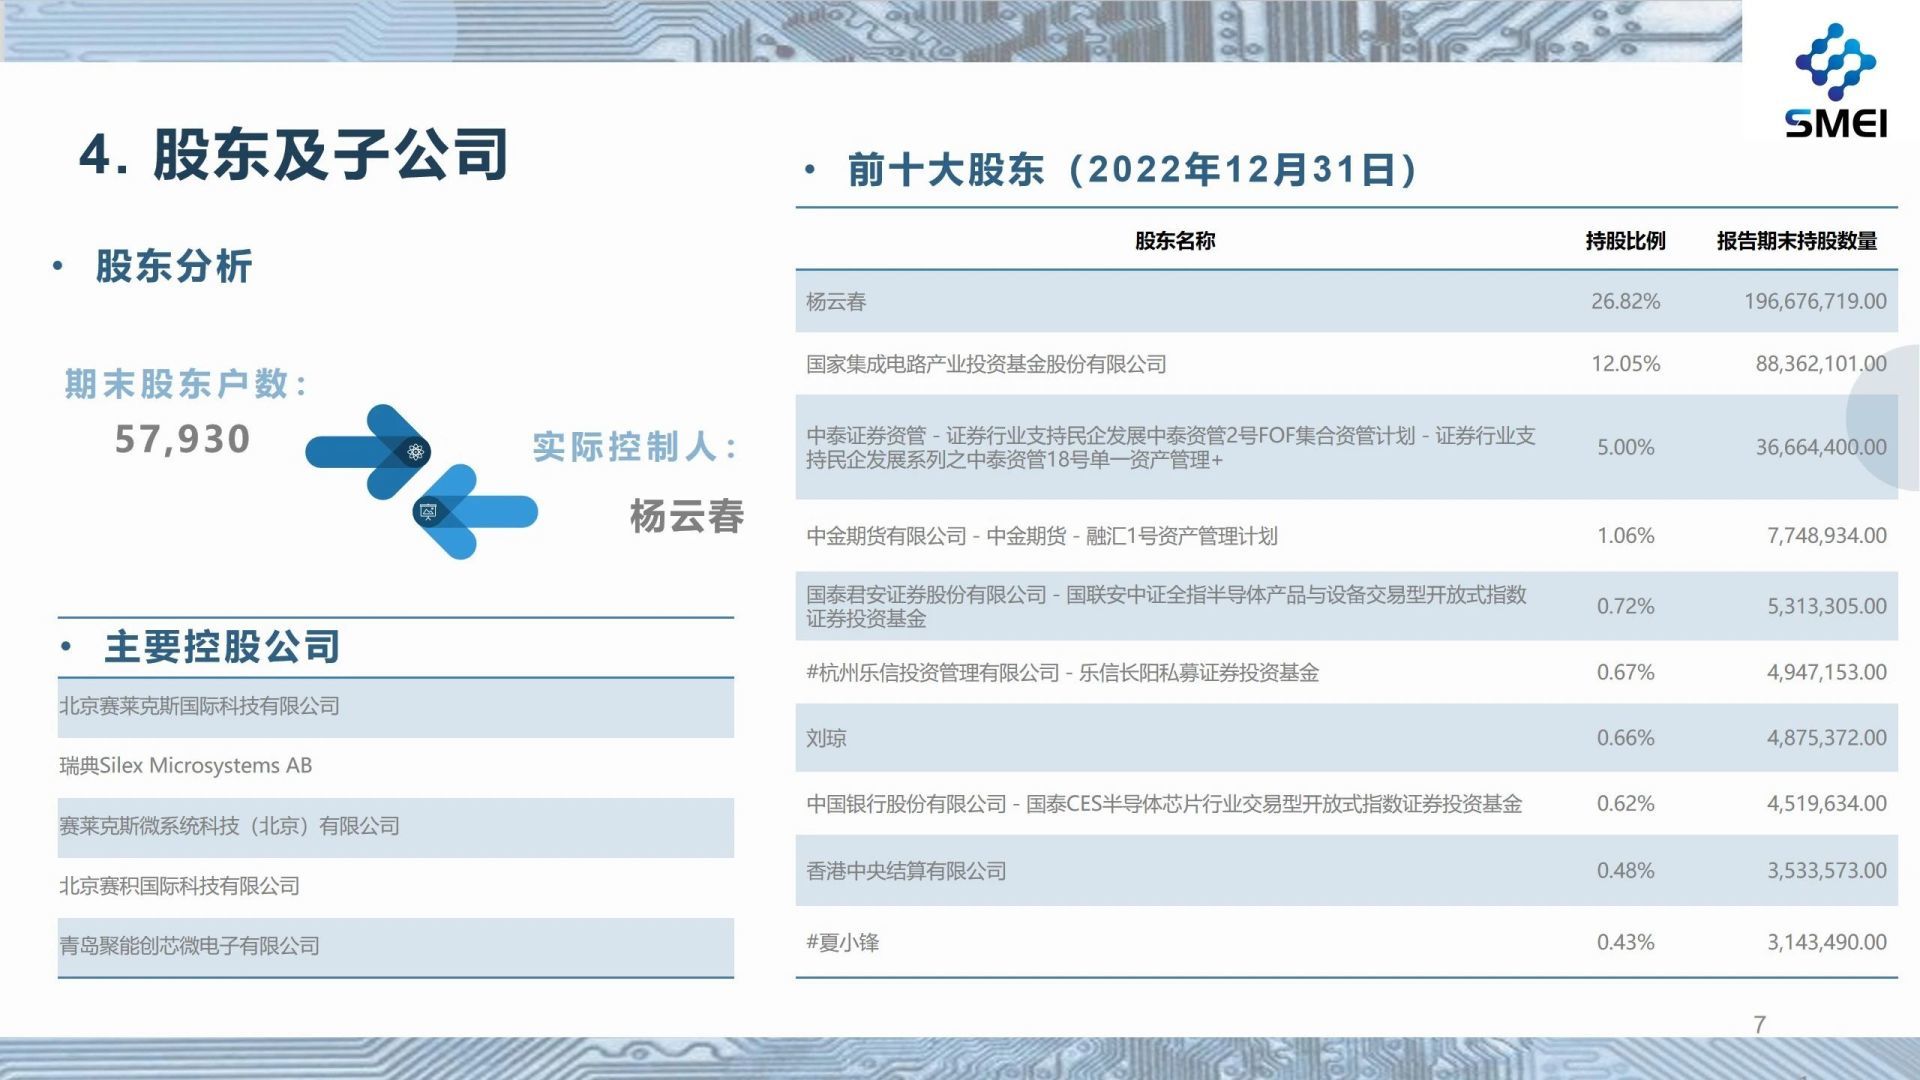Click the page number 7
1920x1080 pixels.
1760,1024
